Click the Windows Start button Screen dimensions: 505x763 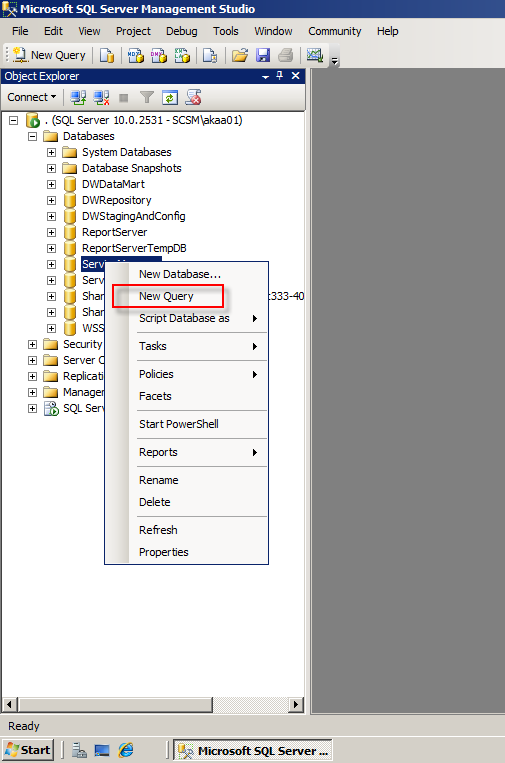[x=28, y=750]
